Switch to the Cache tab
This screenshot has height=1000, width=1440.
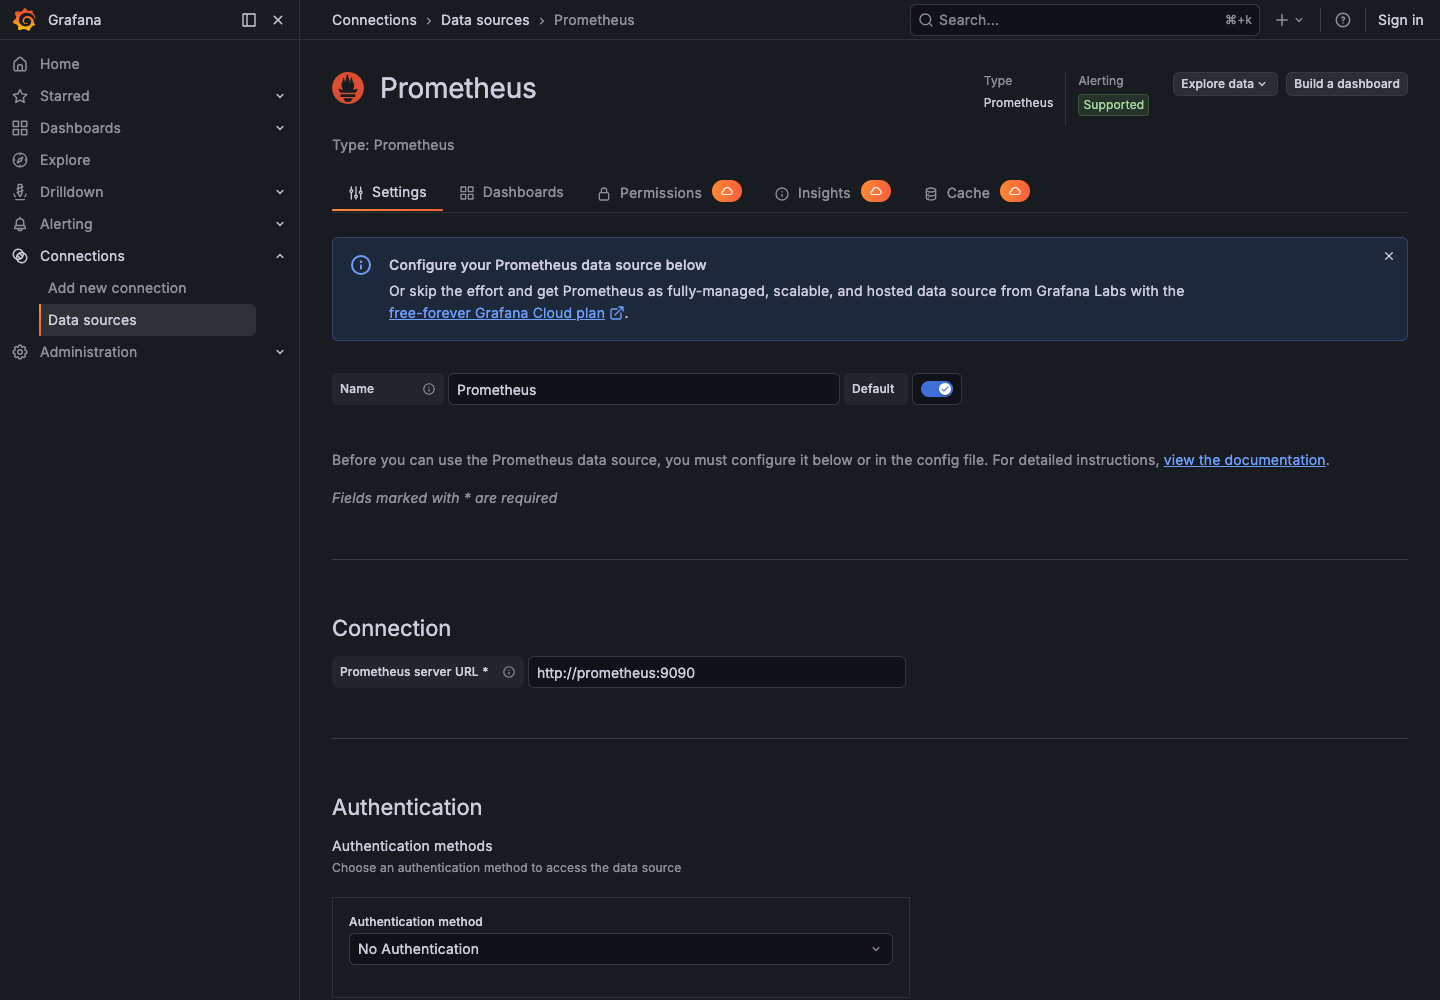click(x=957, y=193)
